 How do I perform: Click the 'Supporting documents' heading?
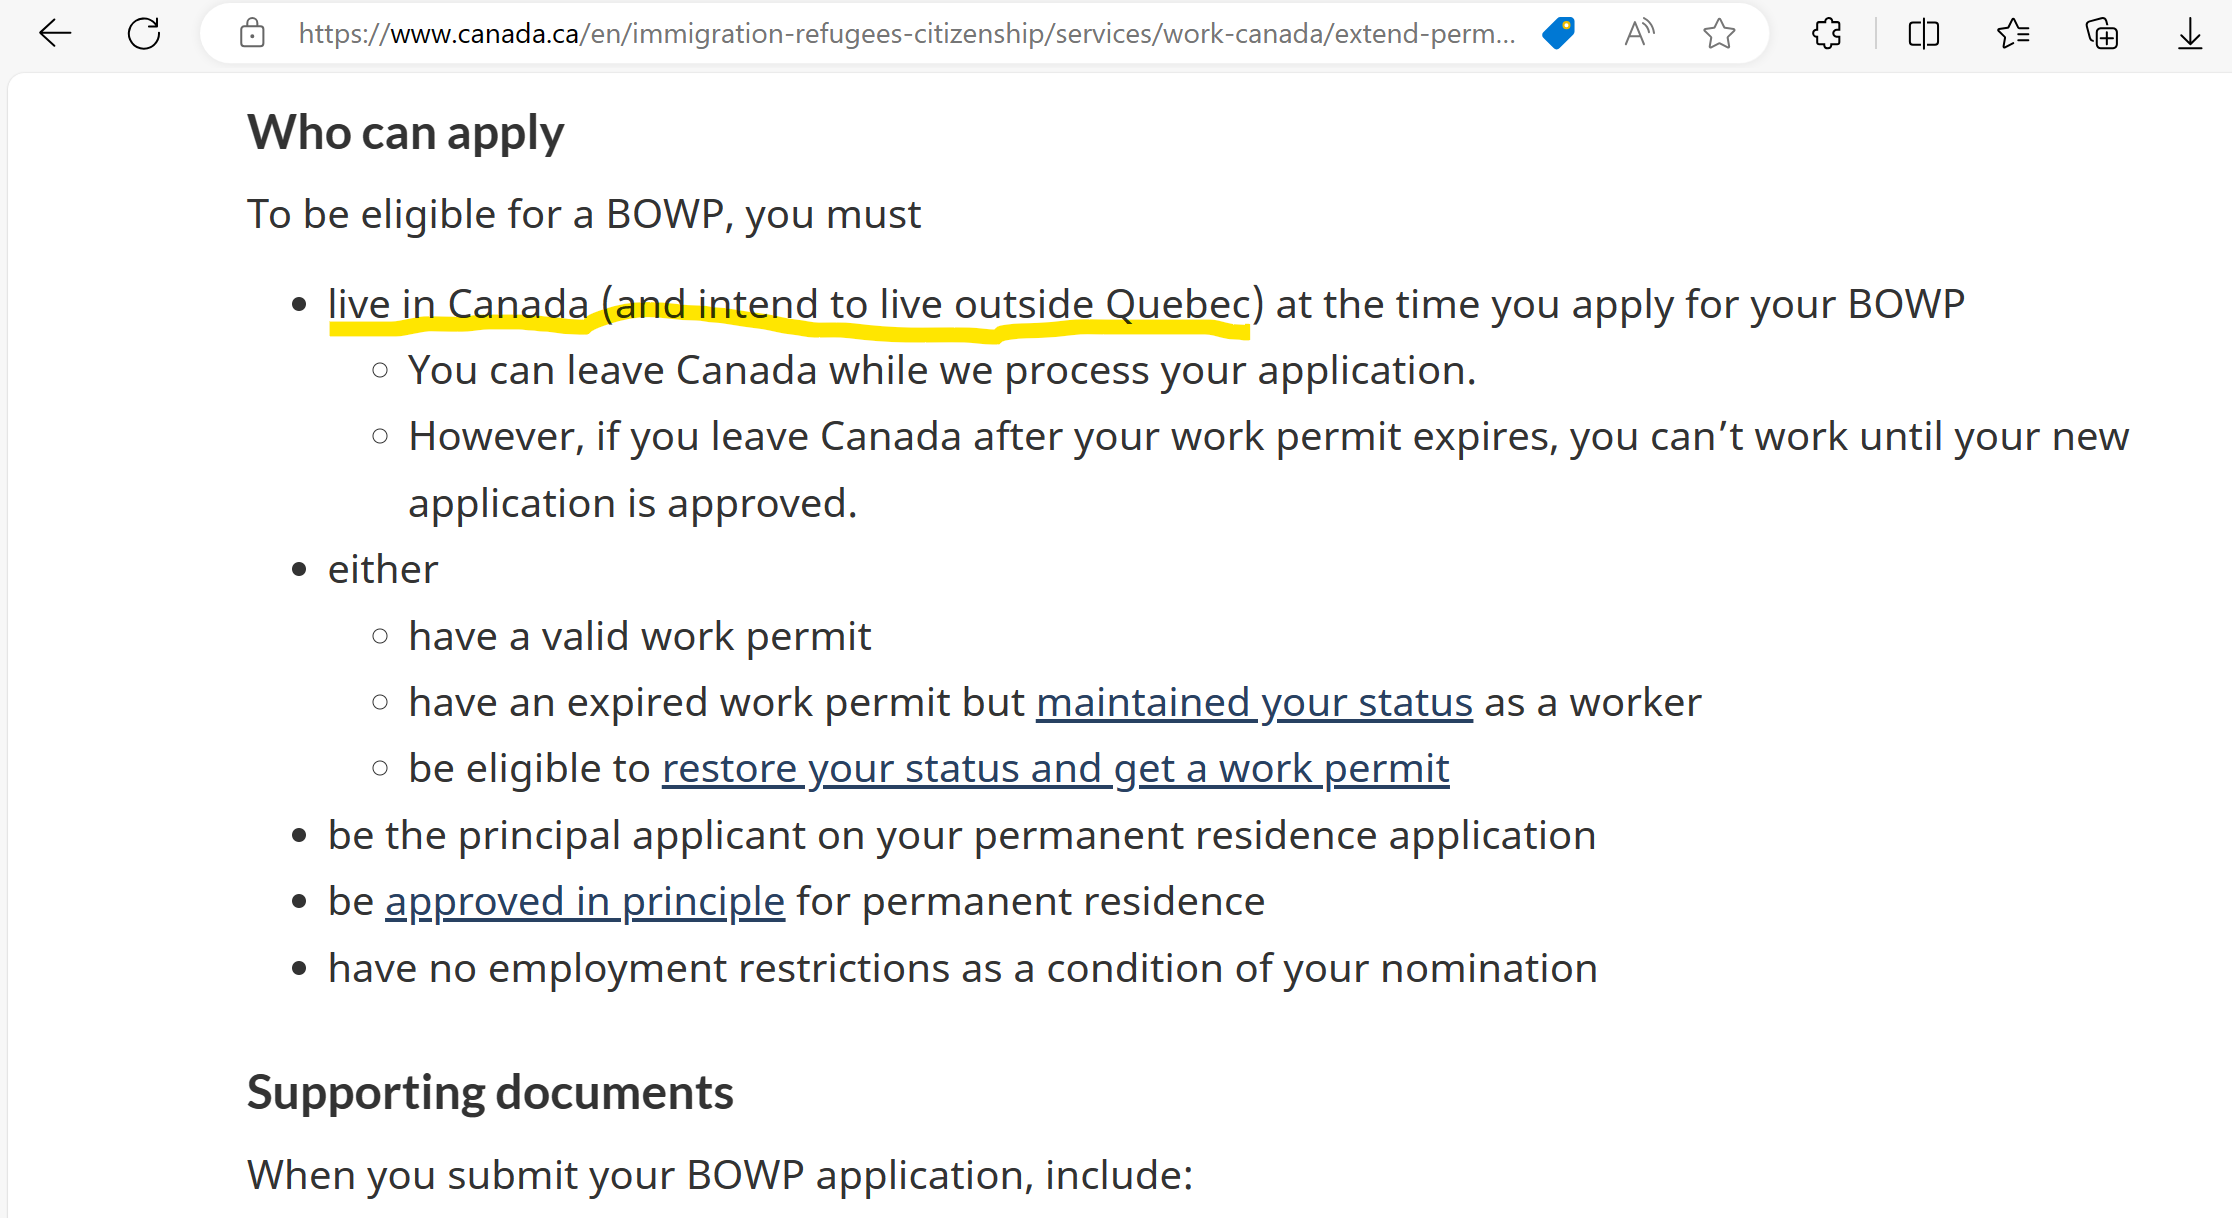click(x=490, y=1091)
